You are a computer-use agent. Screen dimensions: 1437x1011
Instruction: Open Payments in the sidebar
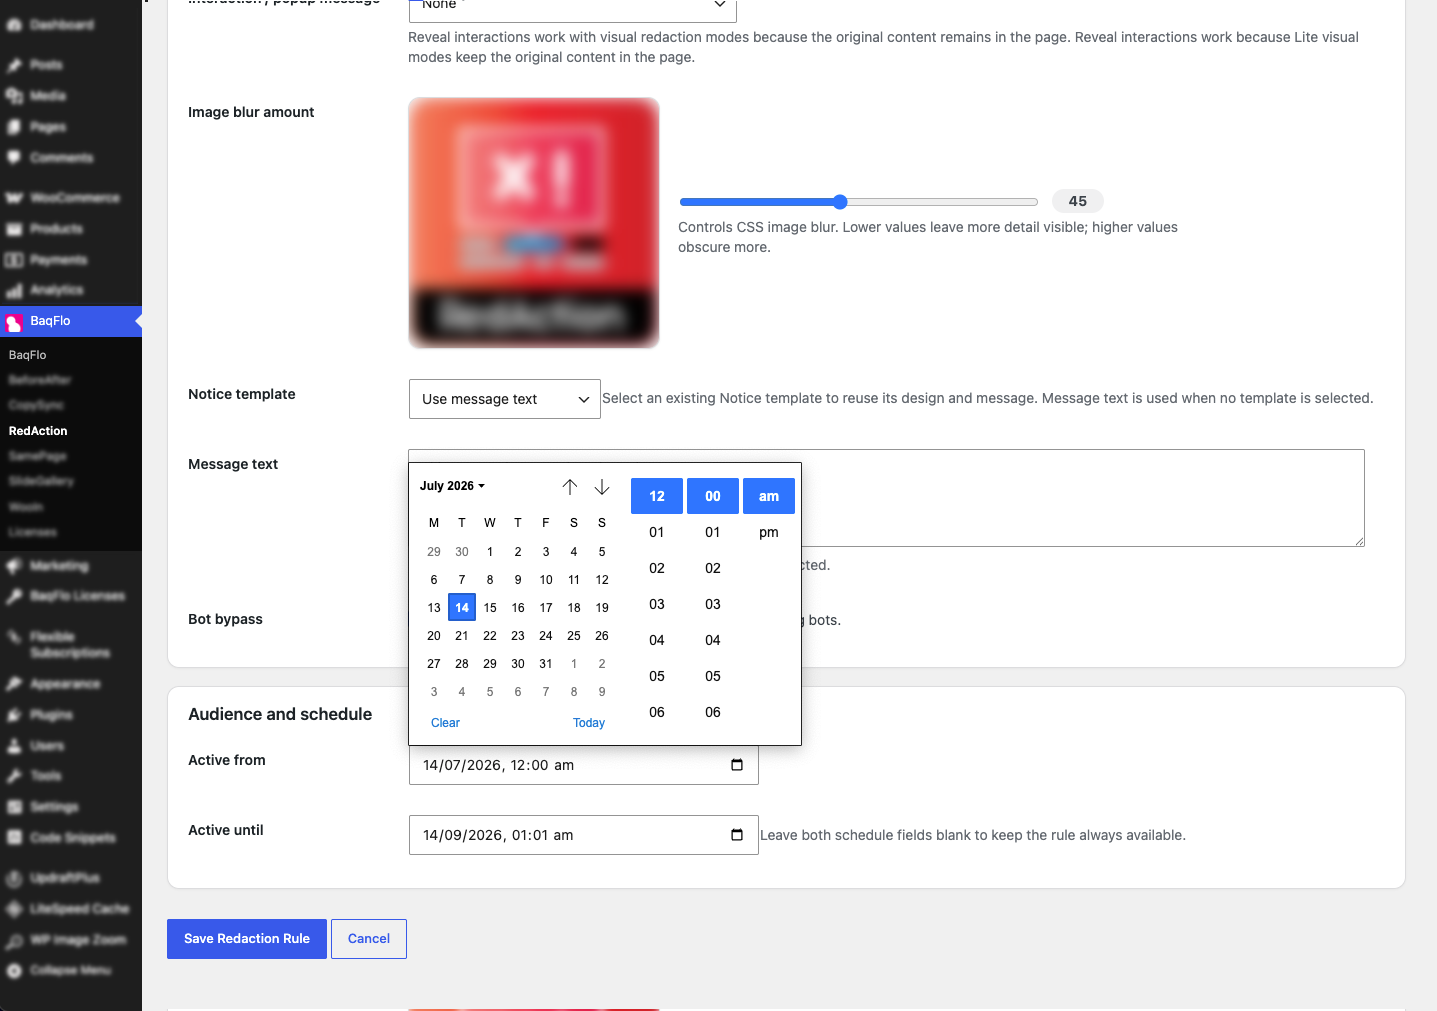pos(58,260)
